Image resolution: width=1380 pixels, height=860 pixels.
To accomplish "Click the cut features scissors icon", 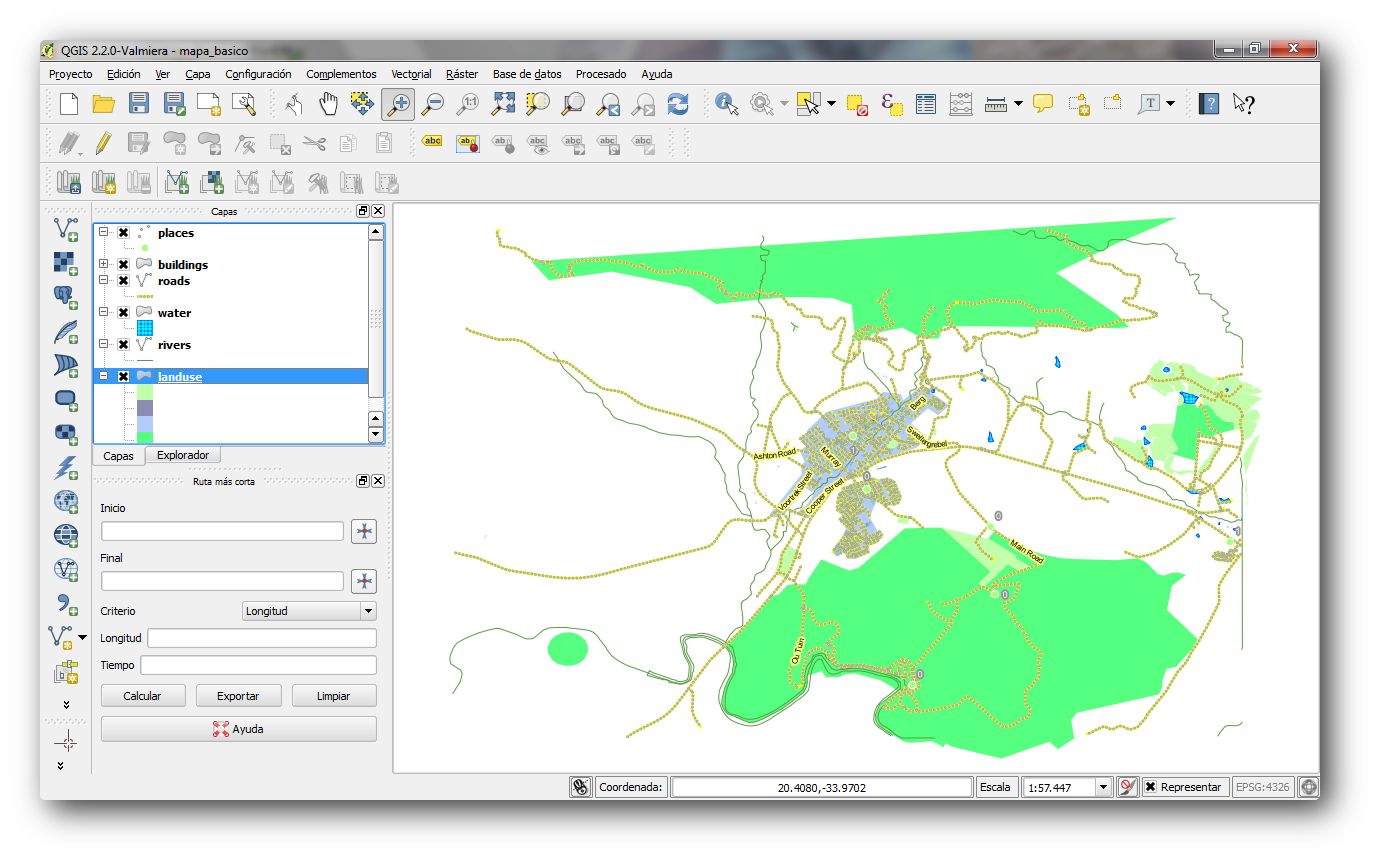I will [x=314, y=143].
